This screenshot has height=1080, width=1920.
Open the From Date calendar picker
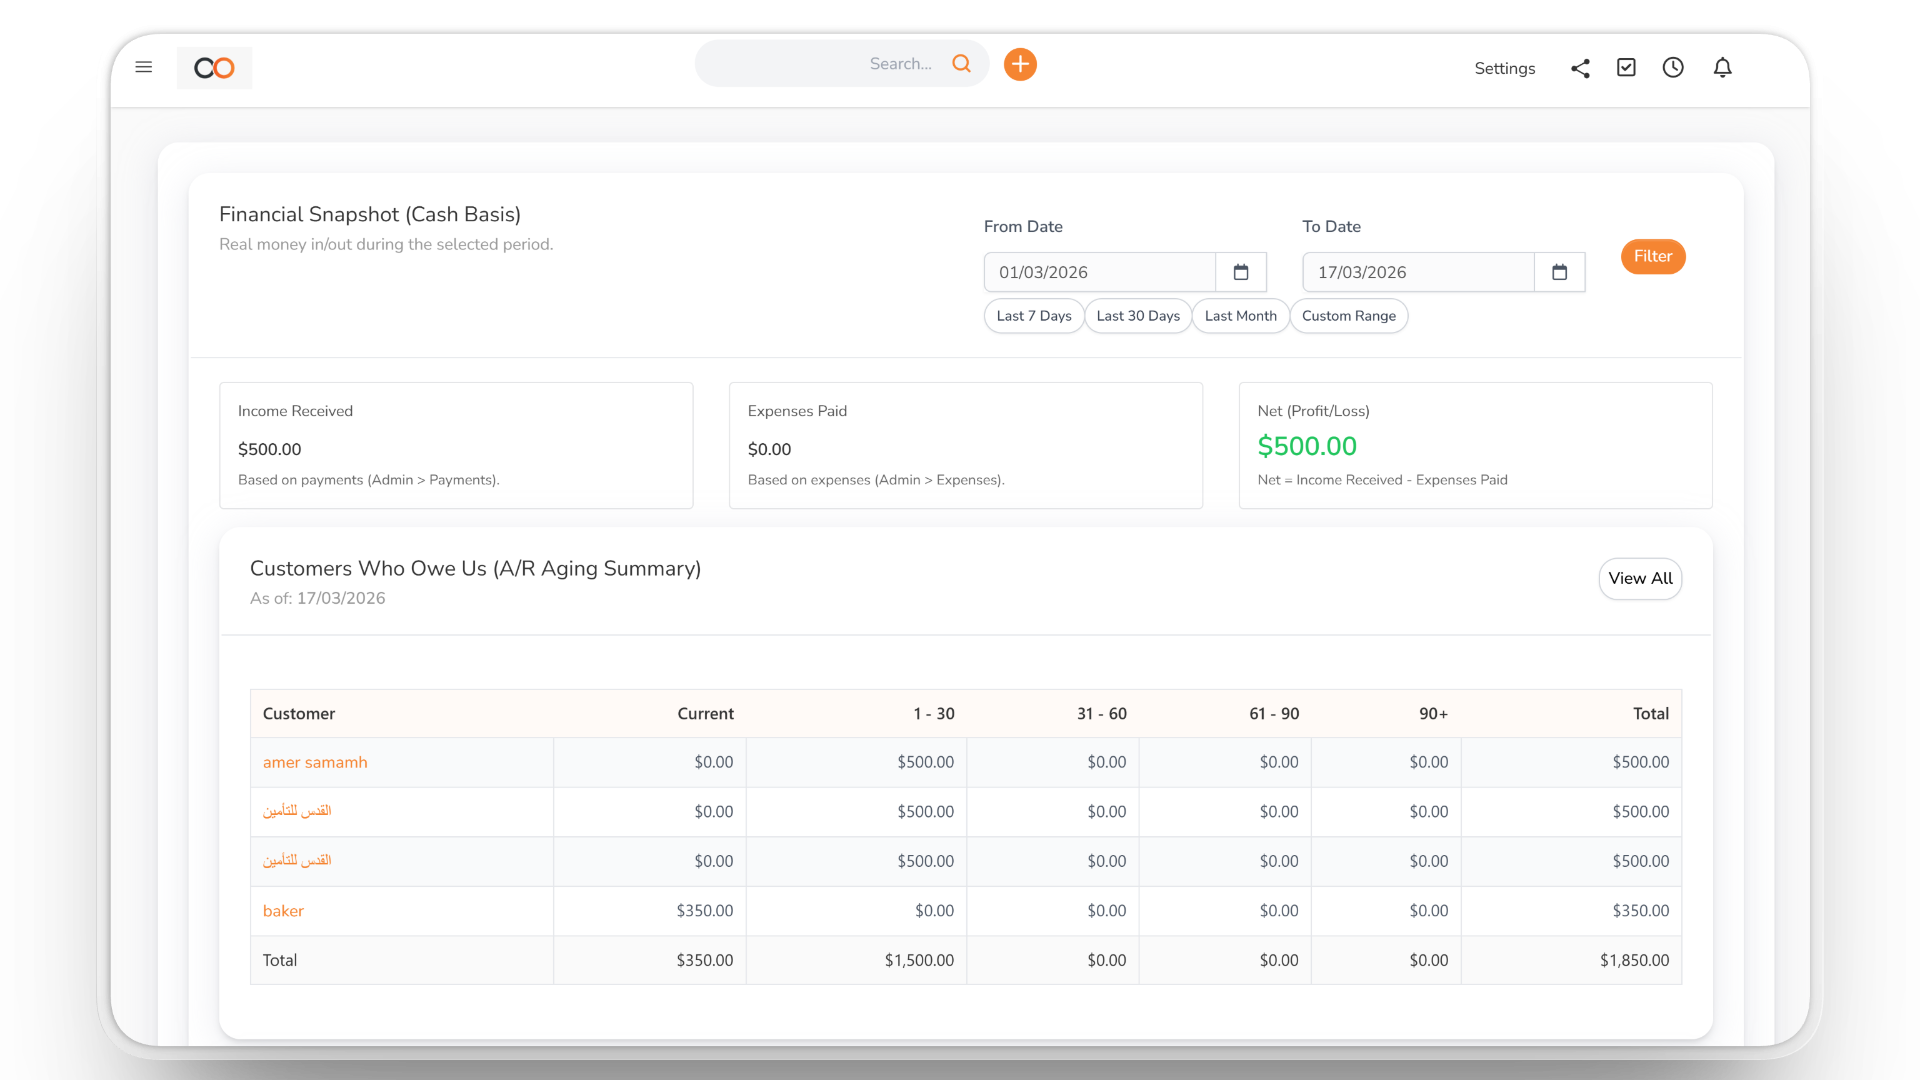(1241, 271)
